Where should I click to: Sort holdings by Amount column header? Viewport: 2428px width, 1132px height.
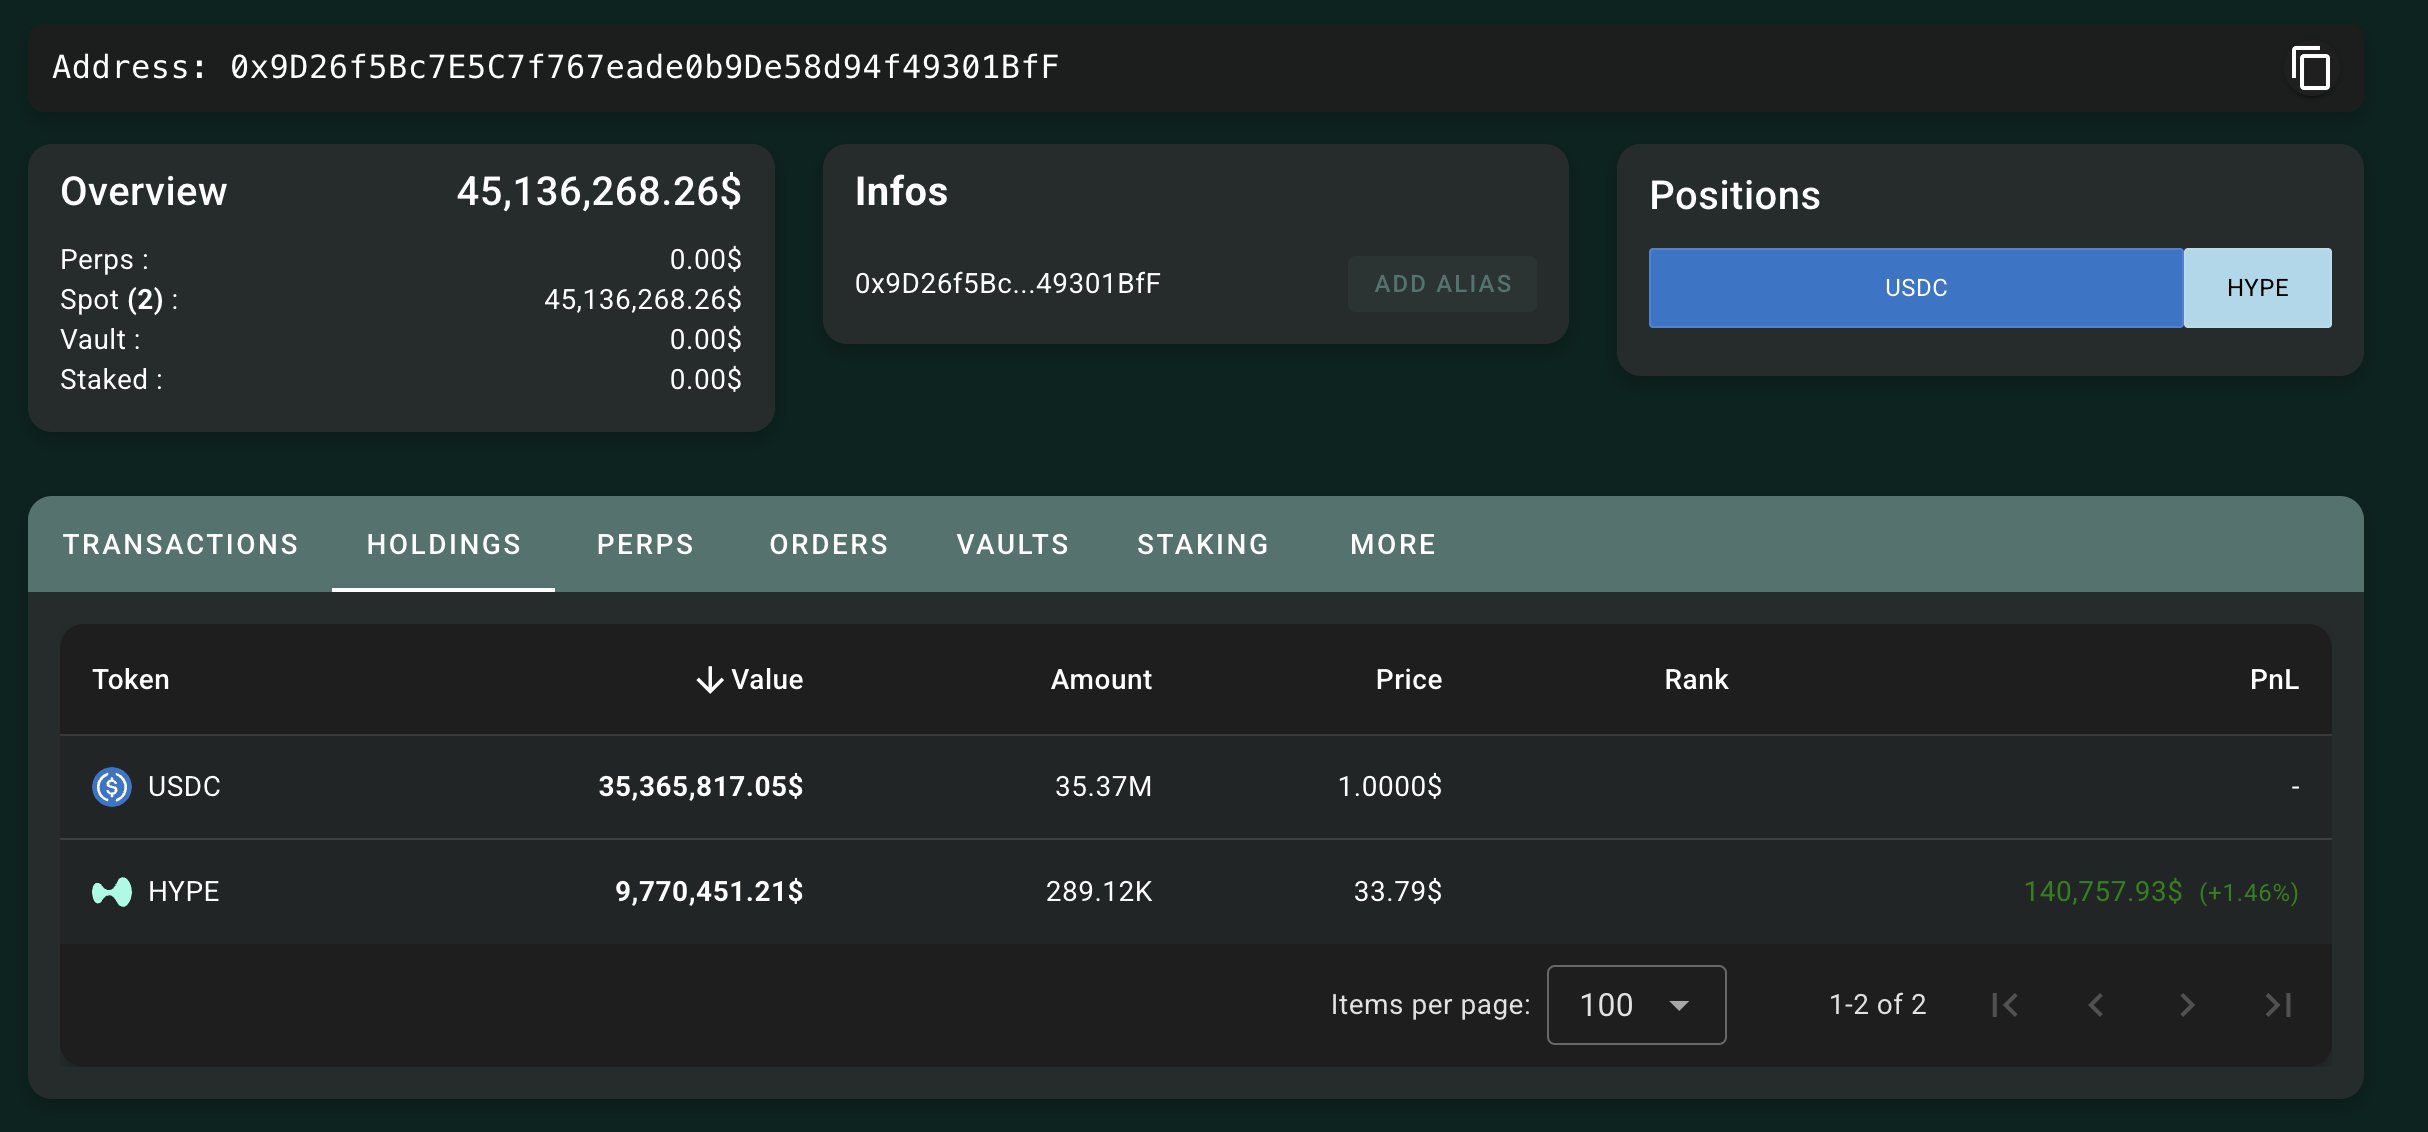click(x=1100, y=680)
